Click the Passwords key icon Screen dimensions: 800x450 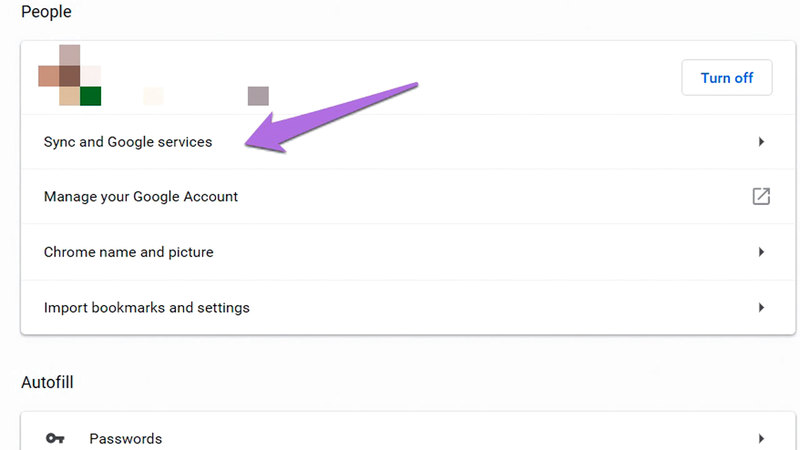click(55, 438)
